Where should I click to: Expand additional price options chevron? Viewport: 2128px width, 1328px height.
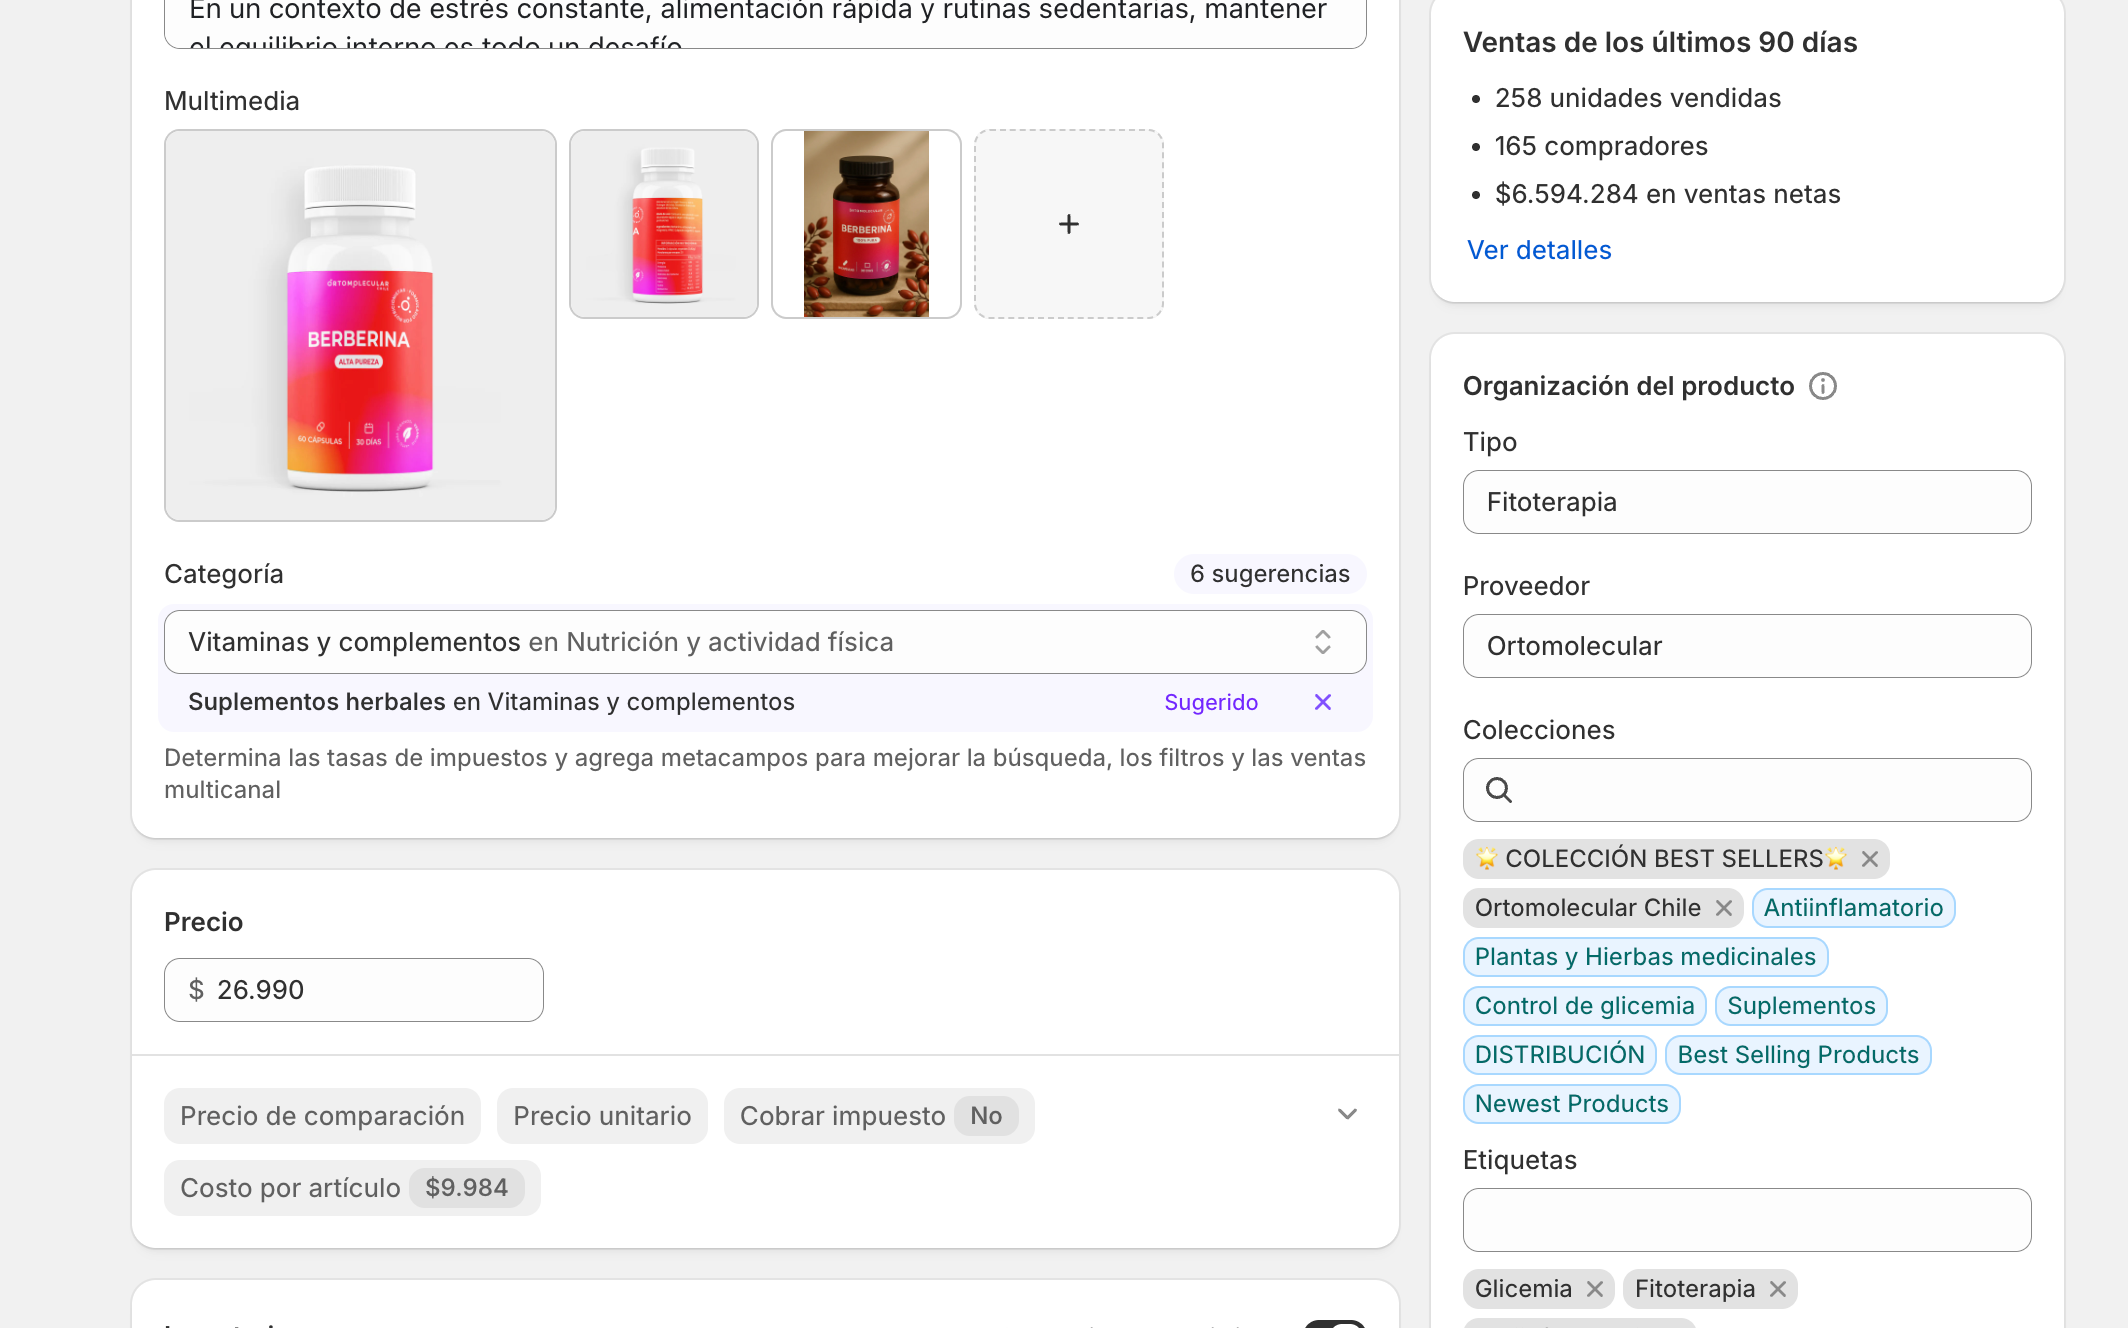point(1347,1114)
